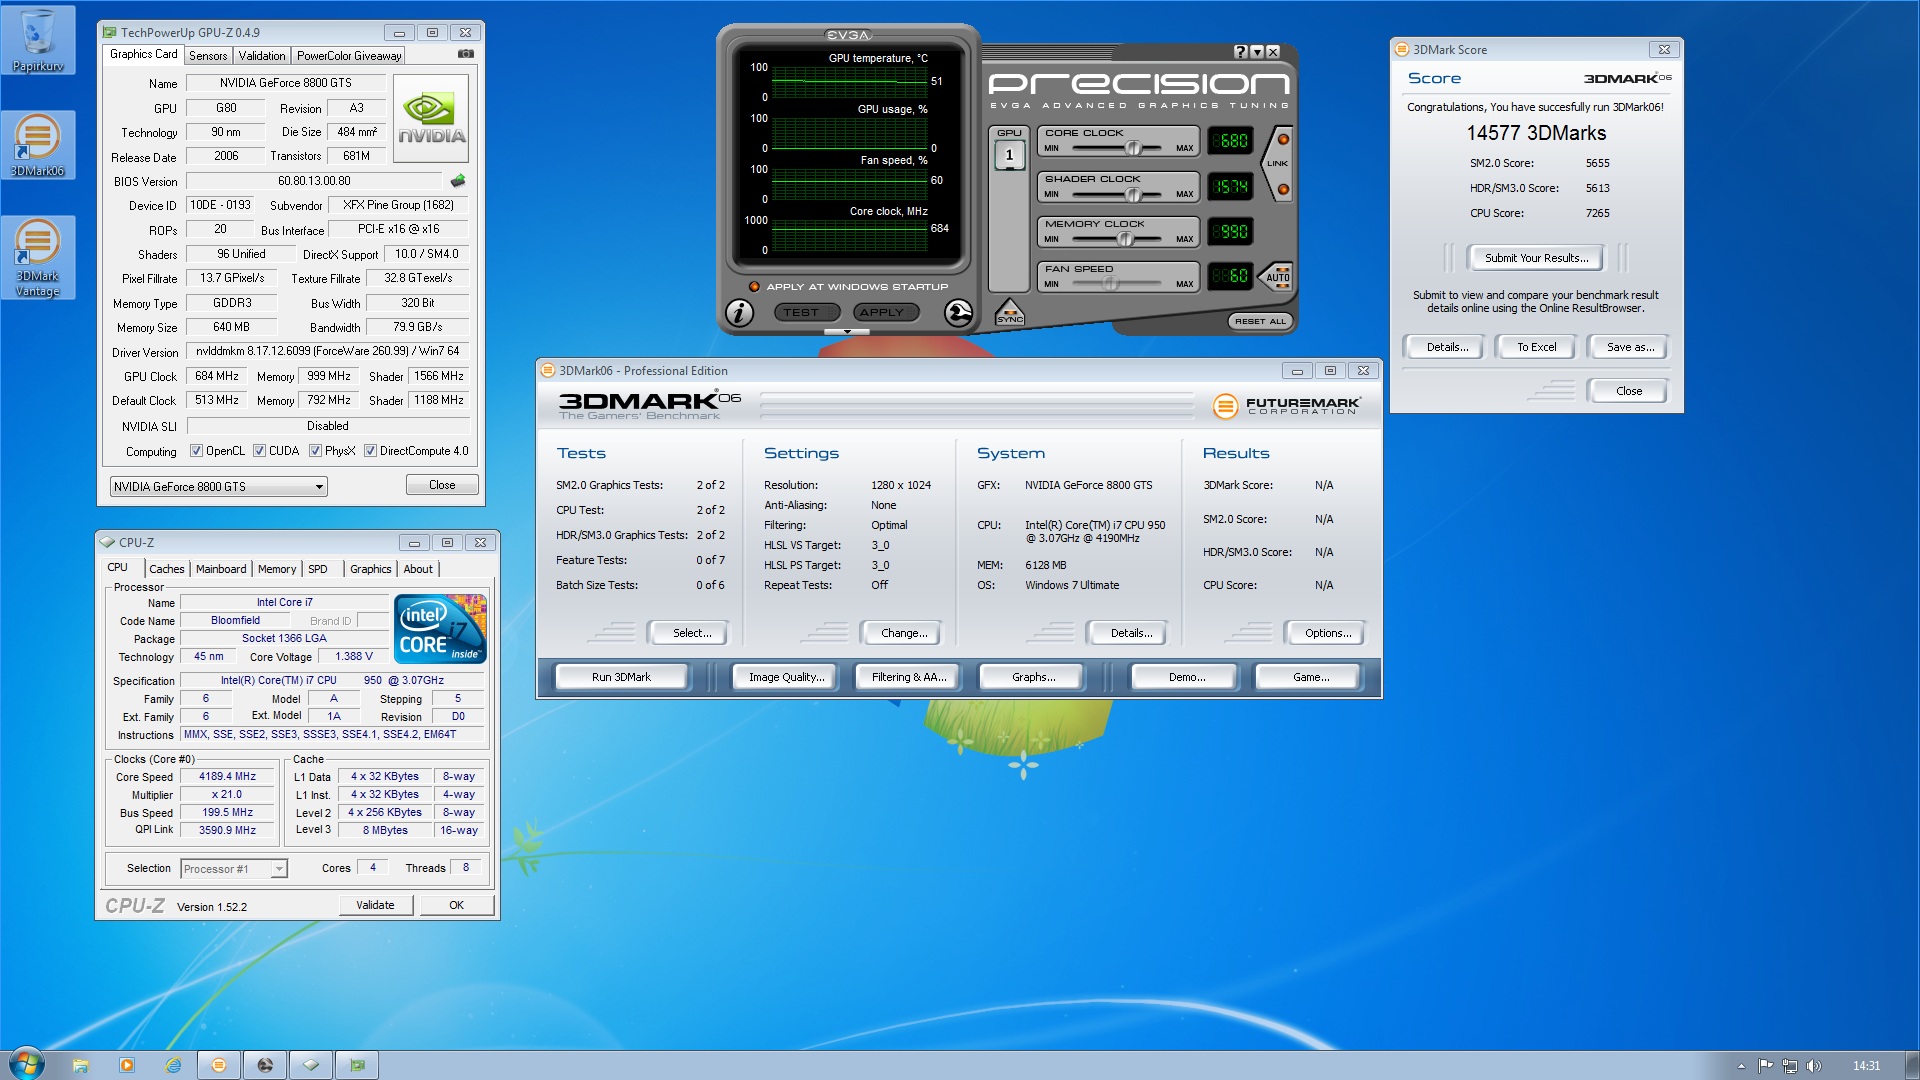This screenshot has height=1080, width=1920.
Task: Open the 3DMark06 desktop shortcut
Action: pyautogui.click(x=38, y=146)
